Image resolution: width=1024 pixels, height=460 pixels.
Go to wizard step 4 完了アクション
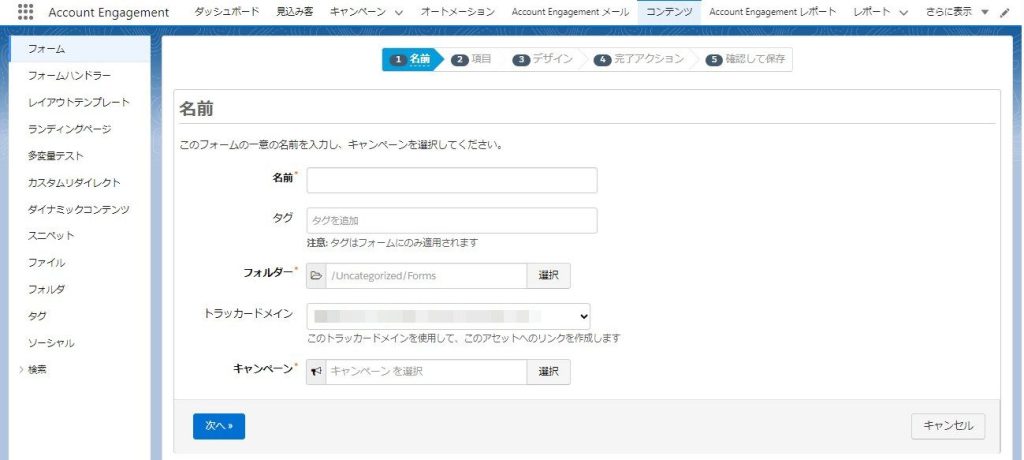(639, 59)
